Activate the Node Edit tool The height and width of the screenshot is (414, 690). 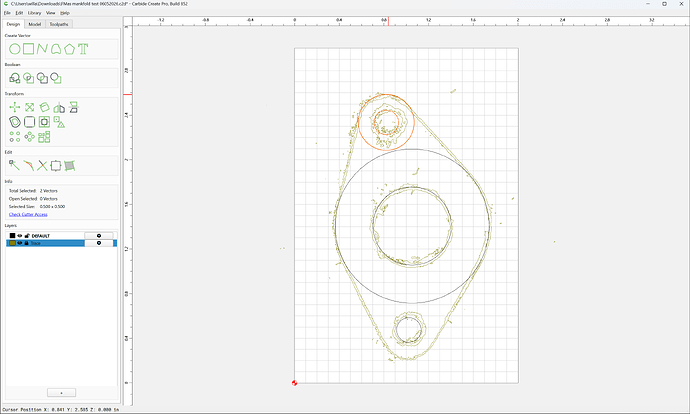[x=14, y=165]
